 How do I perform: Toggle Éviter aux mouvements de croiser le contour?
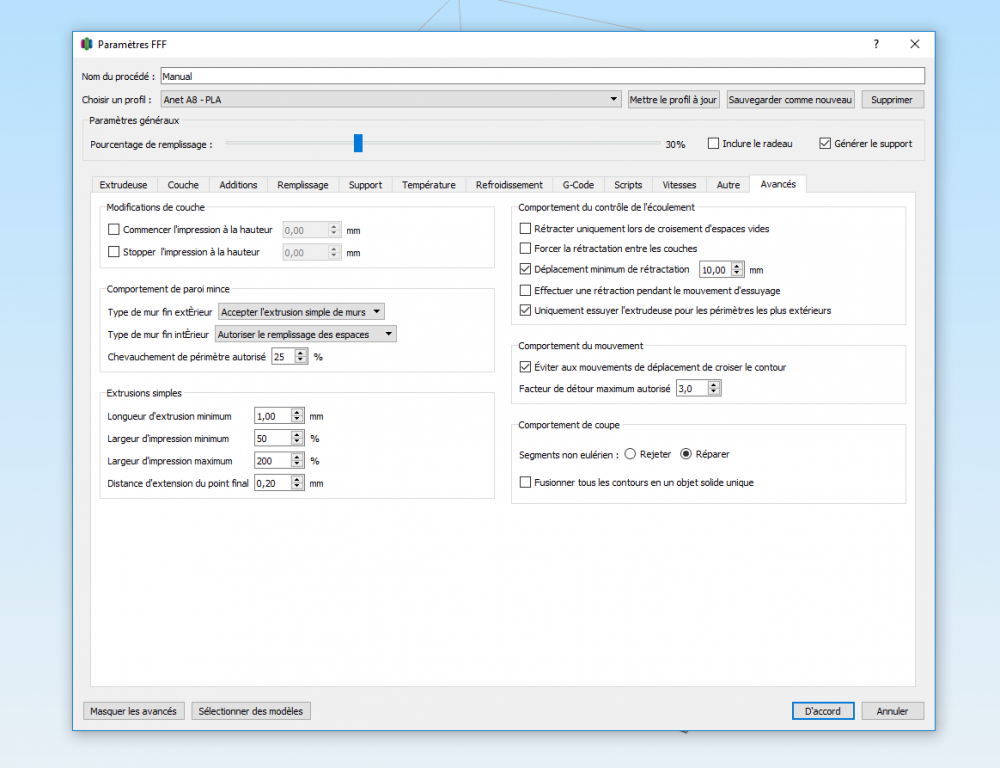click(x=525, y=367)
